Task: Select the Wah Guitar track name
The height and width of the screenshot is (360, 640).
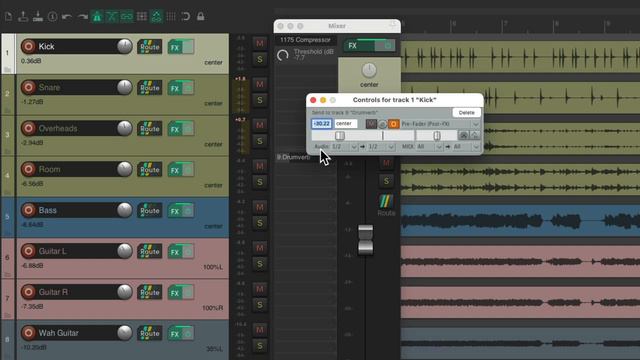Action: coord(58,333)
